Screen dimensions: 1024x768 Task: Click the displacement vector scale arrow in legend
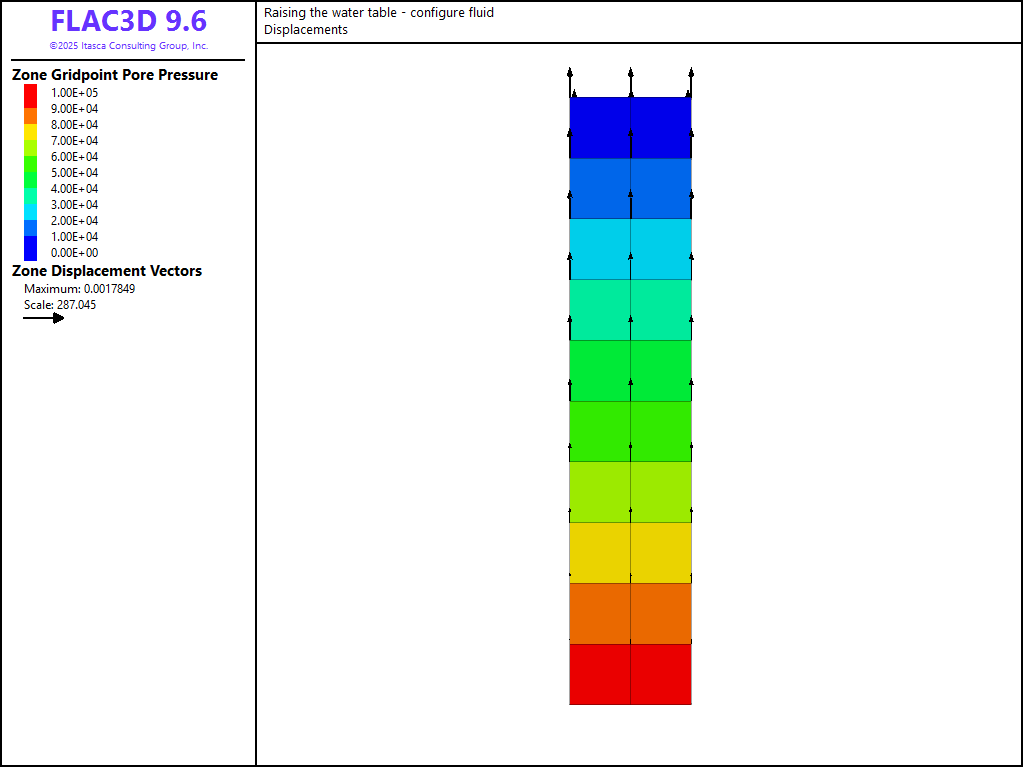(44, 318)
